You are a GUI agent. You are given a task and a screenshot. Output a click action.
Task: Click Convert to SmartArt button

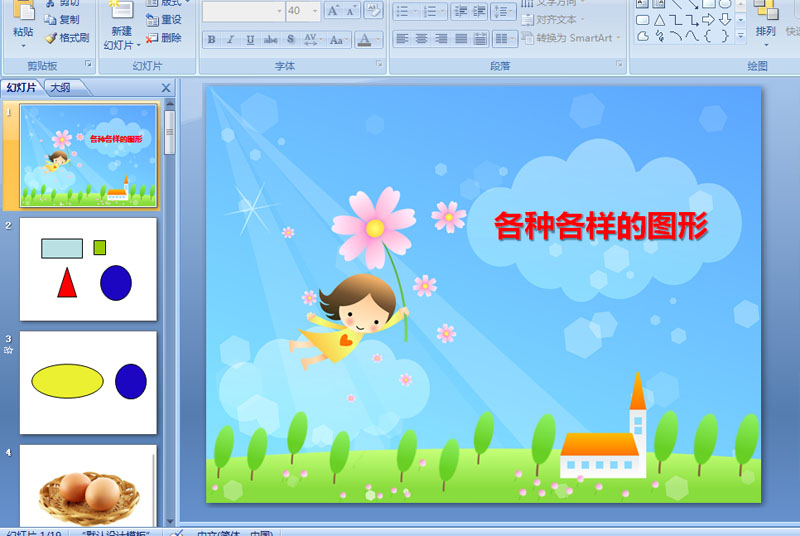click(x=571, y=38)
